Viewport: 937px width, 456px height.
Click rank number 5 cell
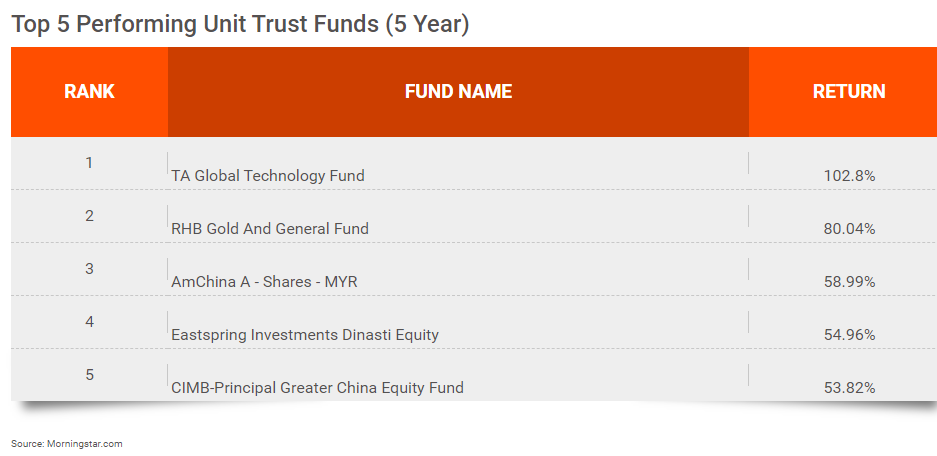(89, 375)
